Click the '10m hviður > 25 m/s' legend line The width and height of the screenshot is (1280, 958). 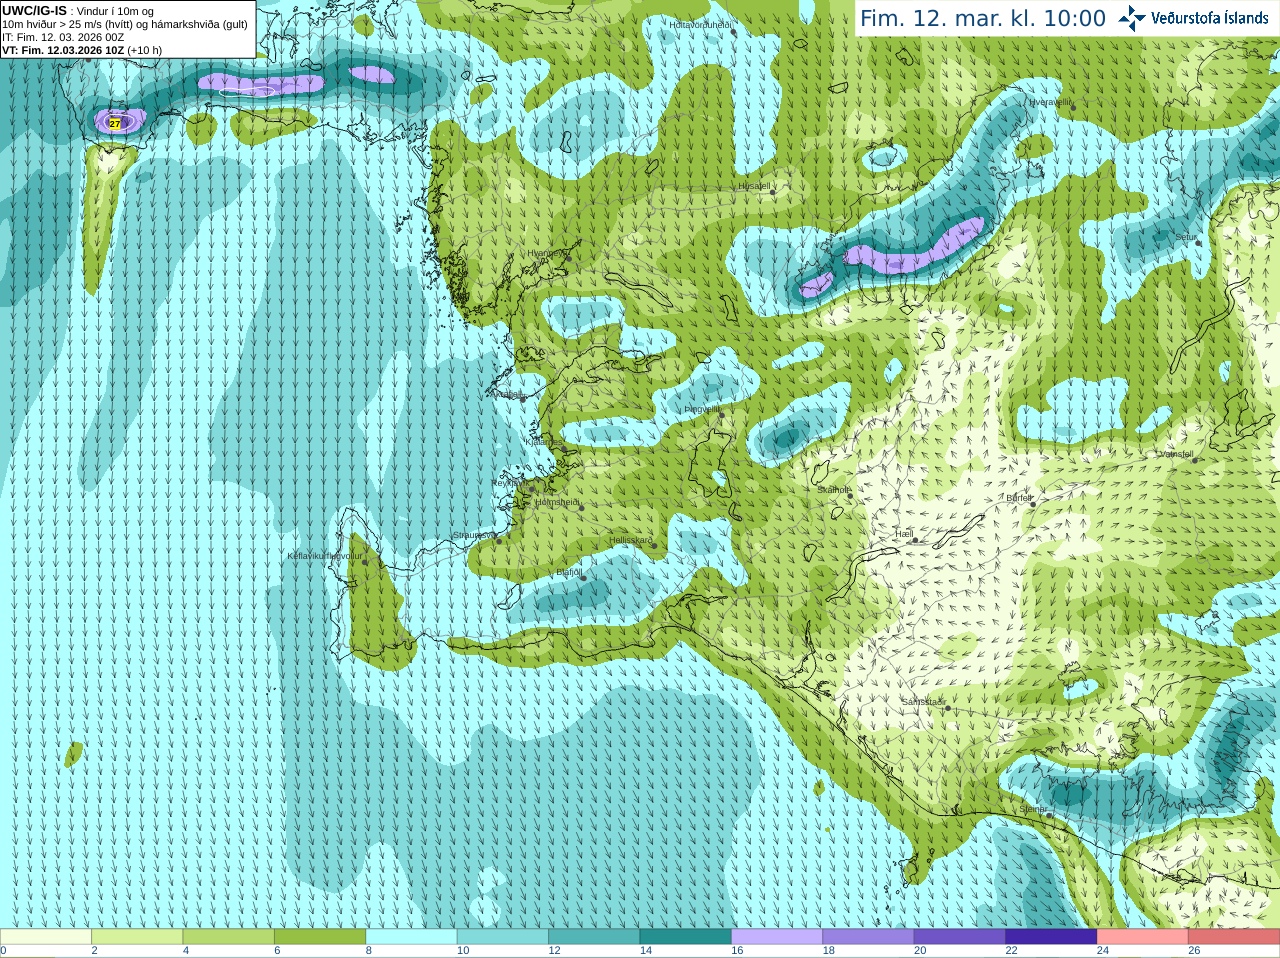(125, 24)
